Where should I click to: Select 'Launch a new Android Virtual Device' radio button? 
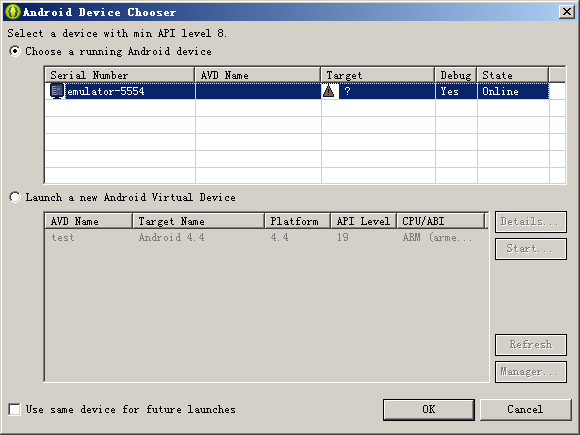(x=15, y=197)
